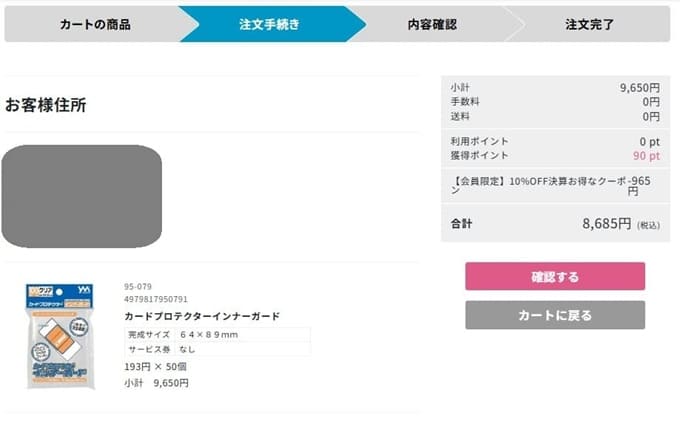Click the gray カートに戻る button
This screenshot has height=421, width=680.
[554, 315]
